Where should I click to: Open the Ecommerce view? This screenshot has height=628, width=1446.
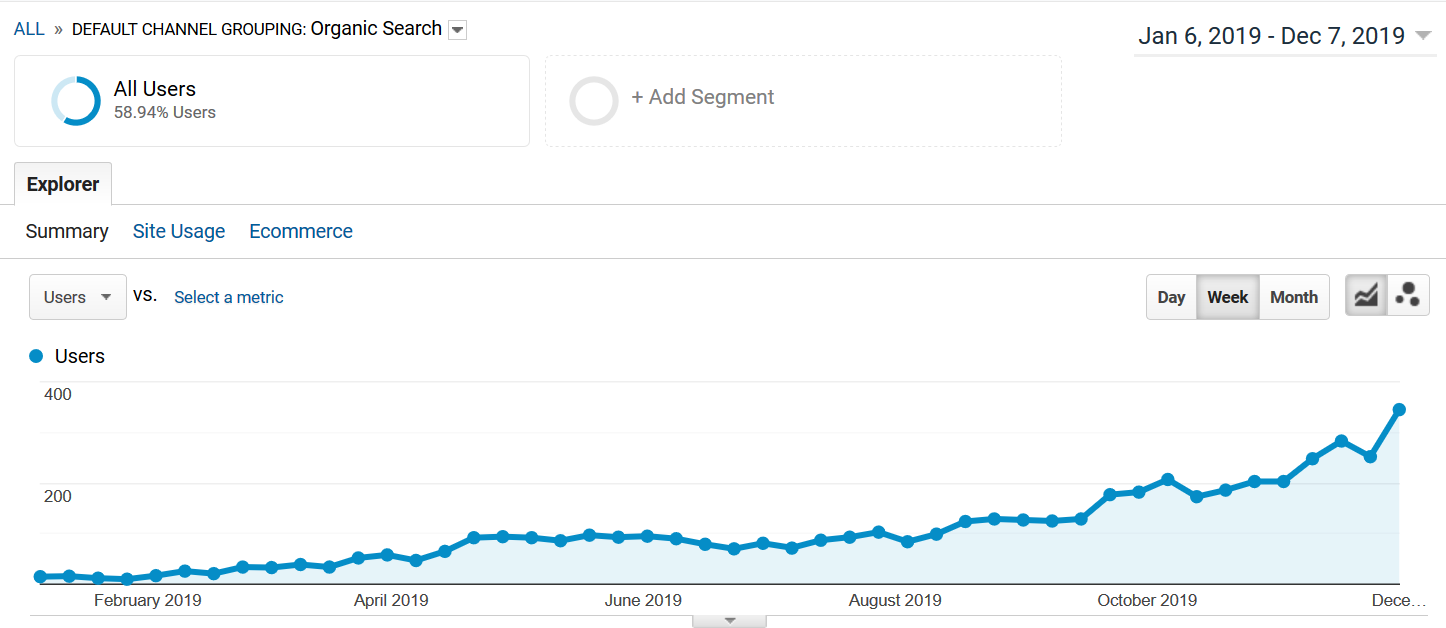pyautogui.click(x=301, y=231)
